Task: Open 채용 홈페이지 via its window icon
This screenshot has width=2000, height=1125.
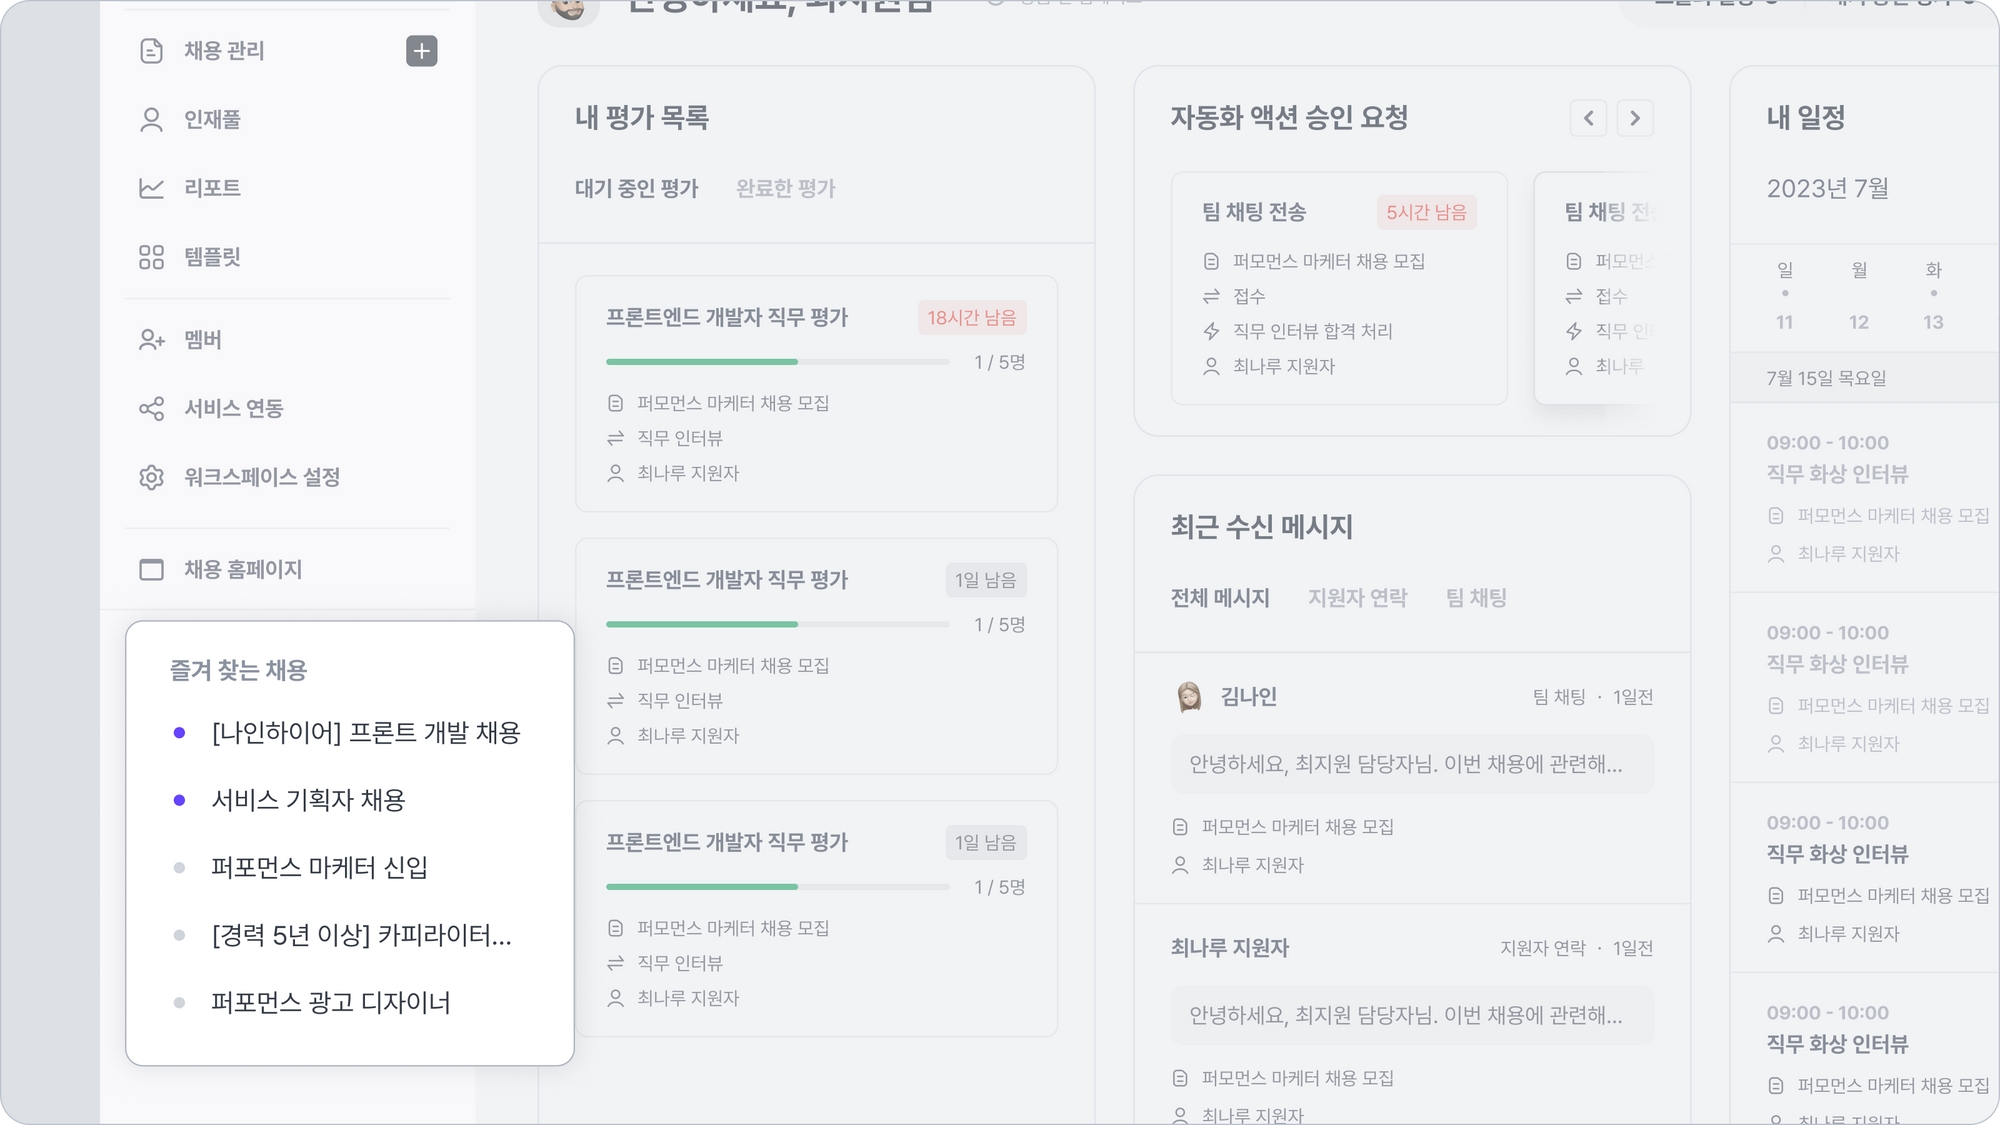Action: 151,570
